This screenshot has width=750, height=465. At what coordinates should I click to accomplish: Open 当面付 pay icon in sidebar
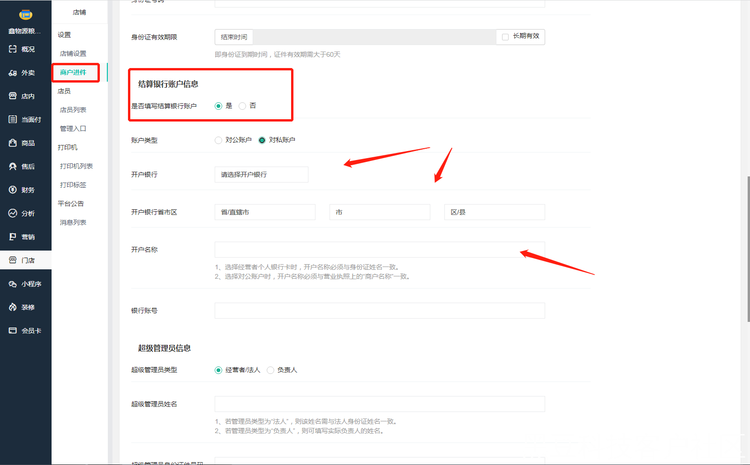click(x=13, y=120)
